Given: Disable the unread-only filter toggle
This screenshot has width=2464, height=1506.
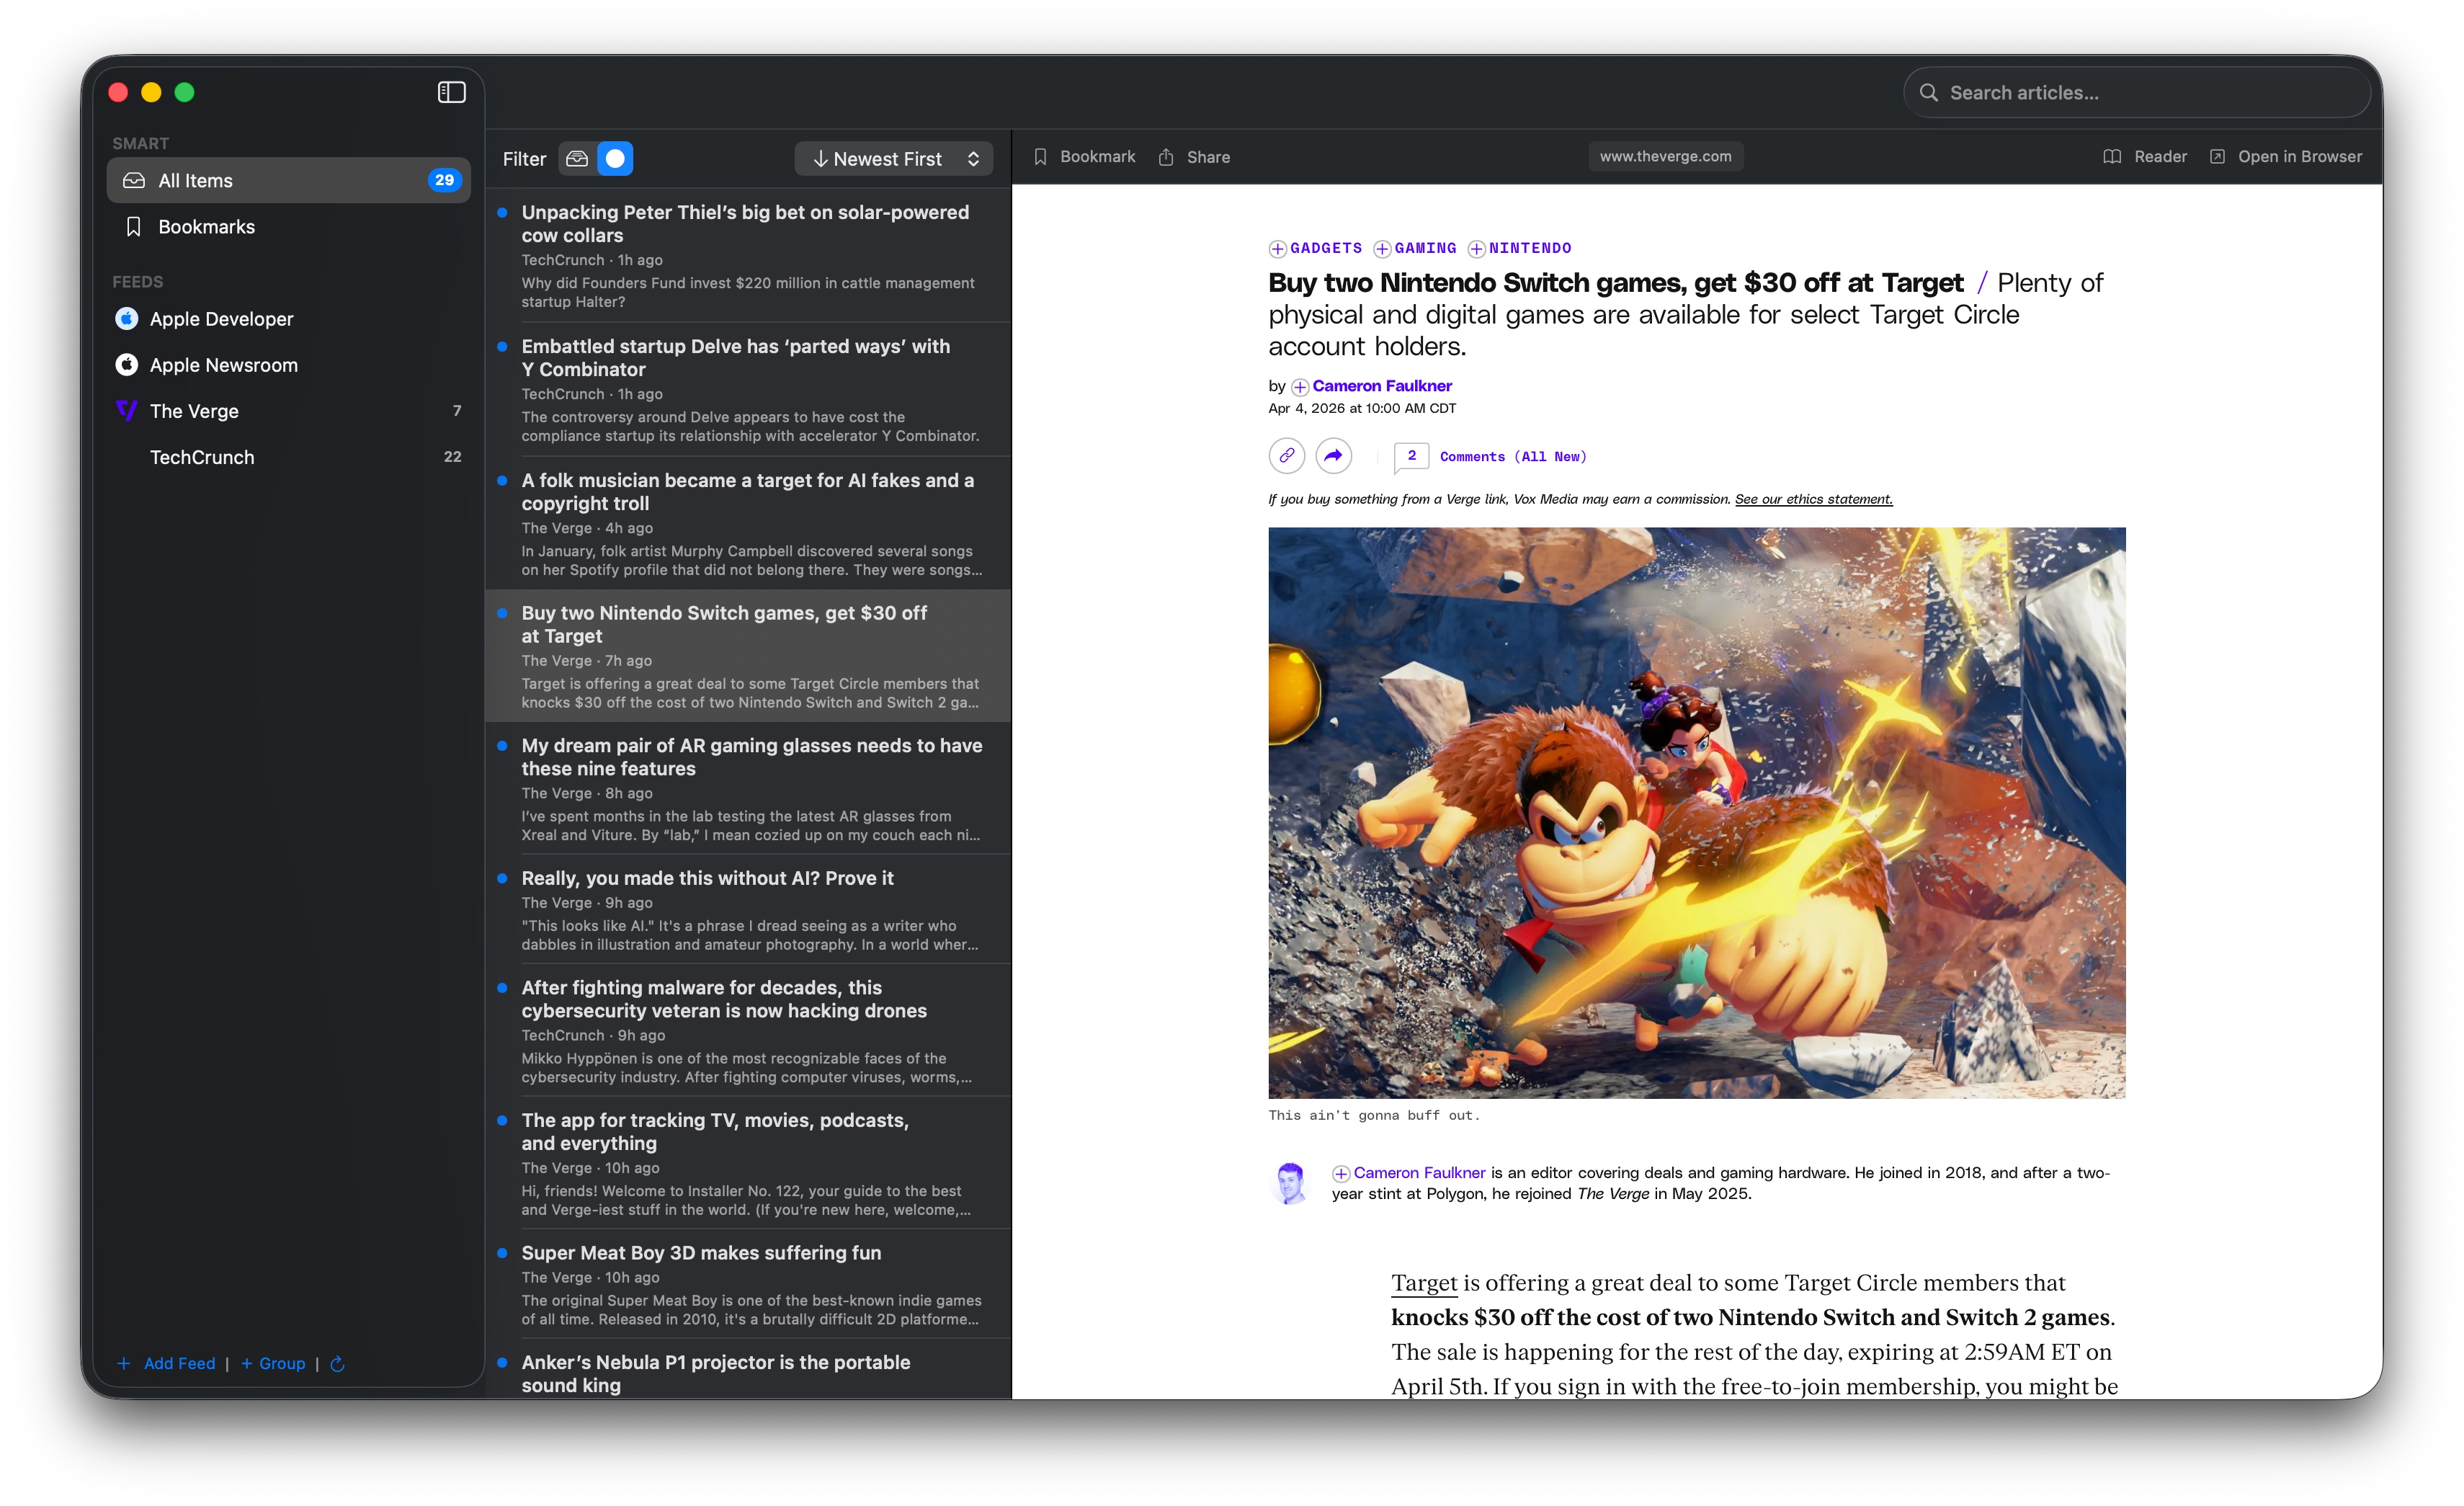Looking at the screenshot, I should pyautogui.click(x=616, y=158).
